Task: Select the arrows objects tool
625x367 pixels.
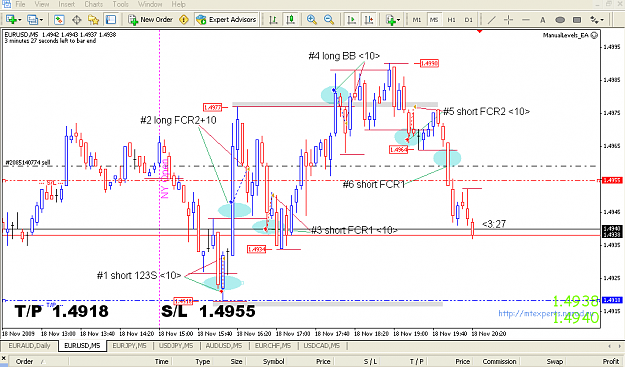Action: coord(594,19)
